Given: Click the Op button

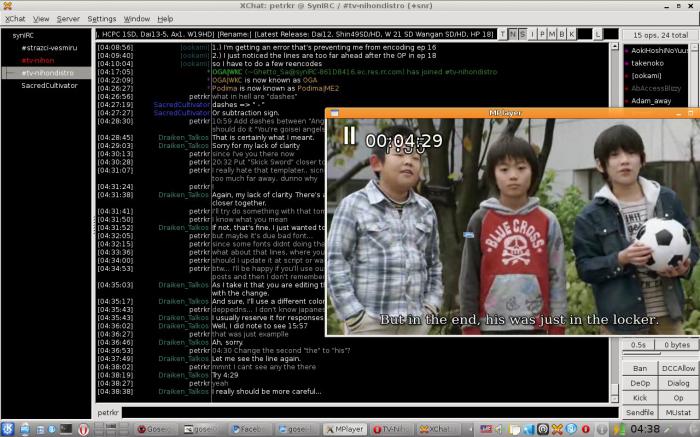Looking at the screenshot, I should (678, 398).
